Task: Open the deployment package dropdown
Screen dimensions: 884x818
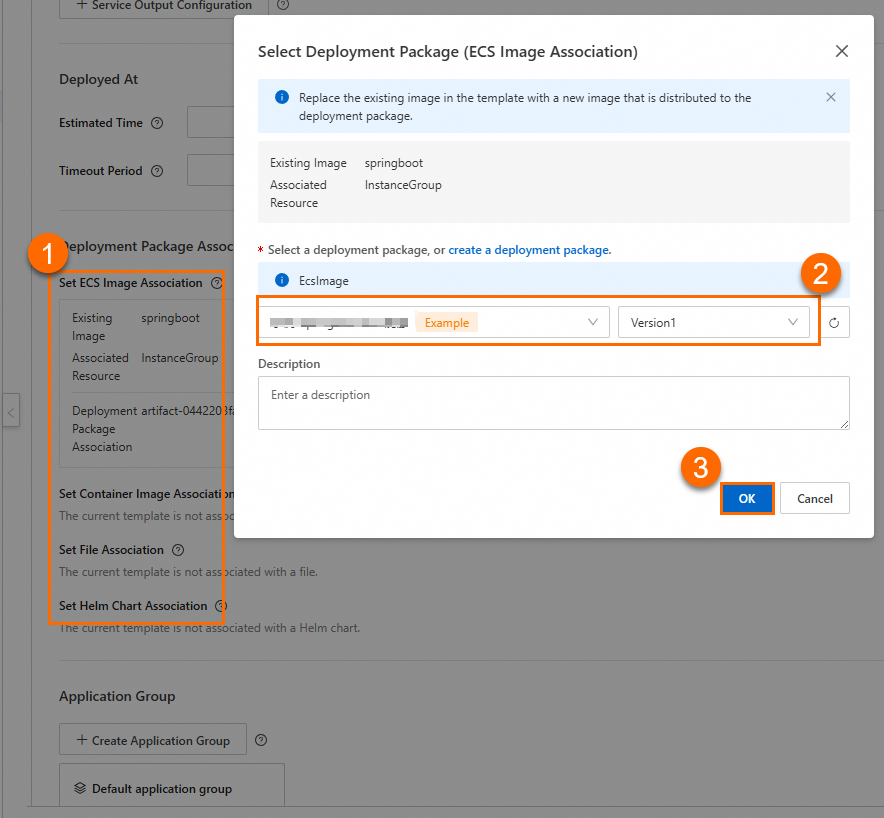Action: [x=434, y=322]
